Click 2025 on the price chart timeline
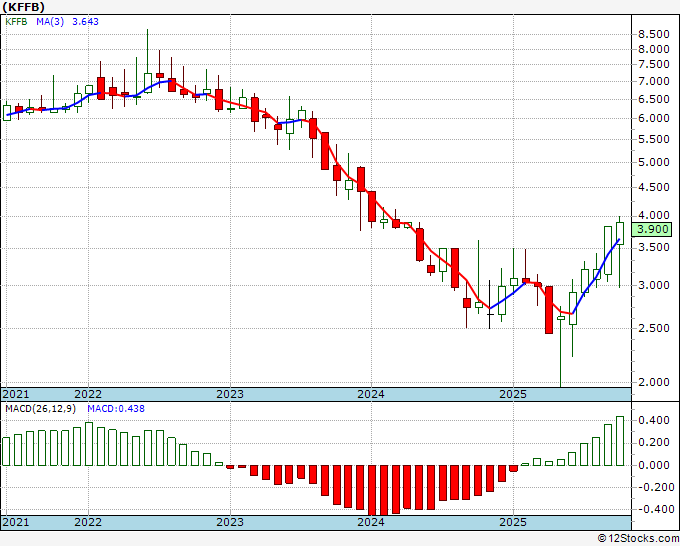 pos(513,394)
